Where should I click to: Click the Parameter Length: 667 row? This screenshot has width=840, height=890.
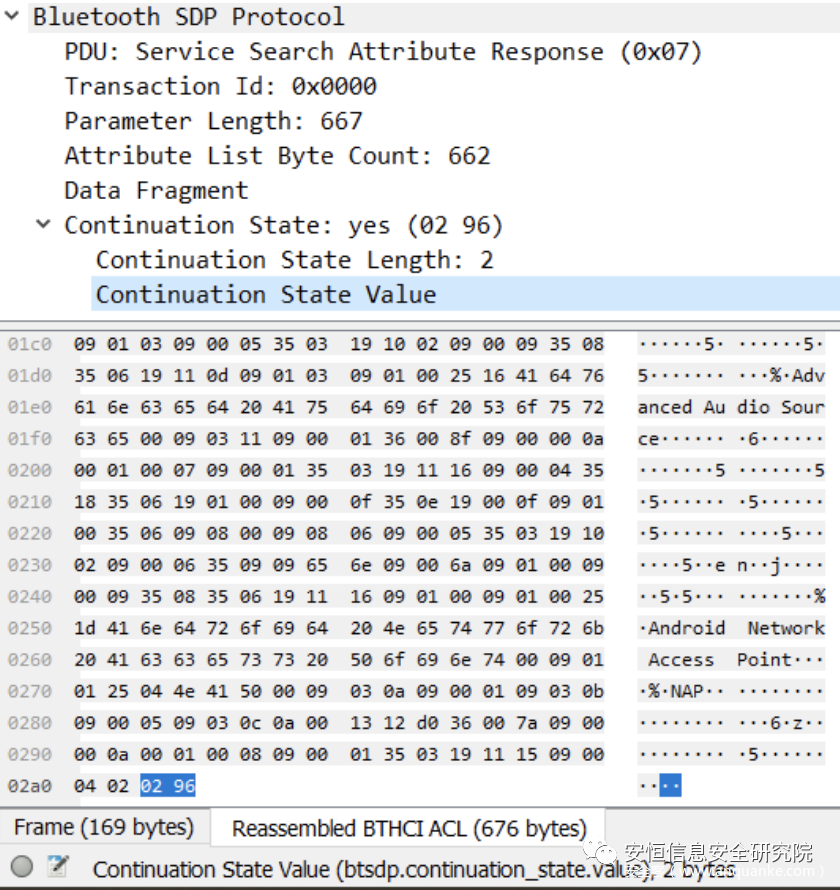tap(213, 121)
